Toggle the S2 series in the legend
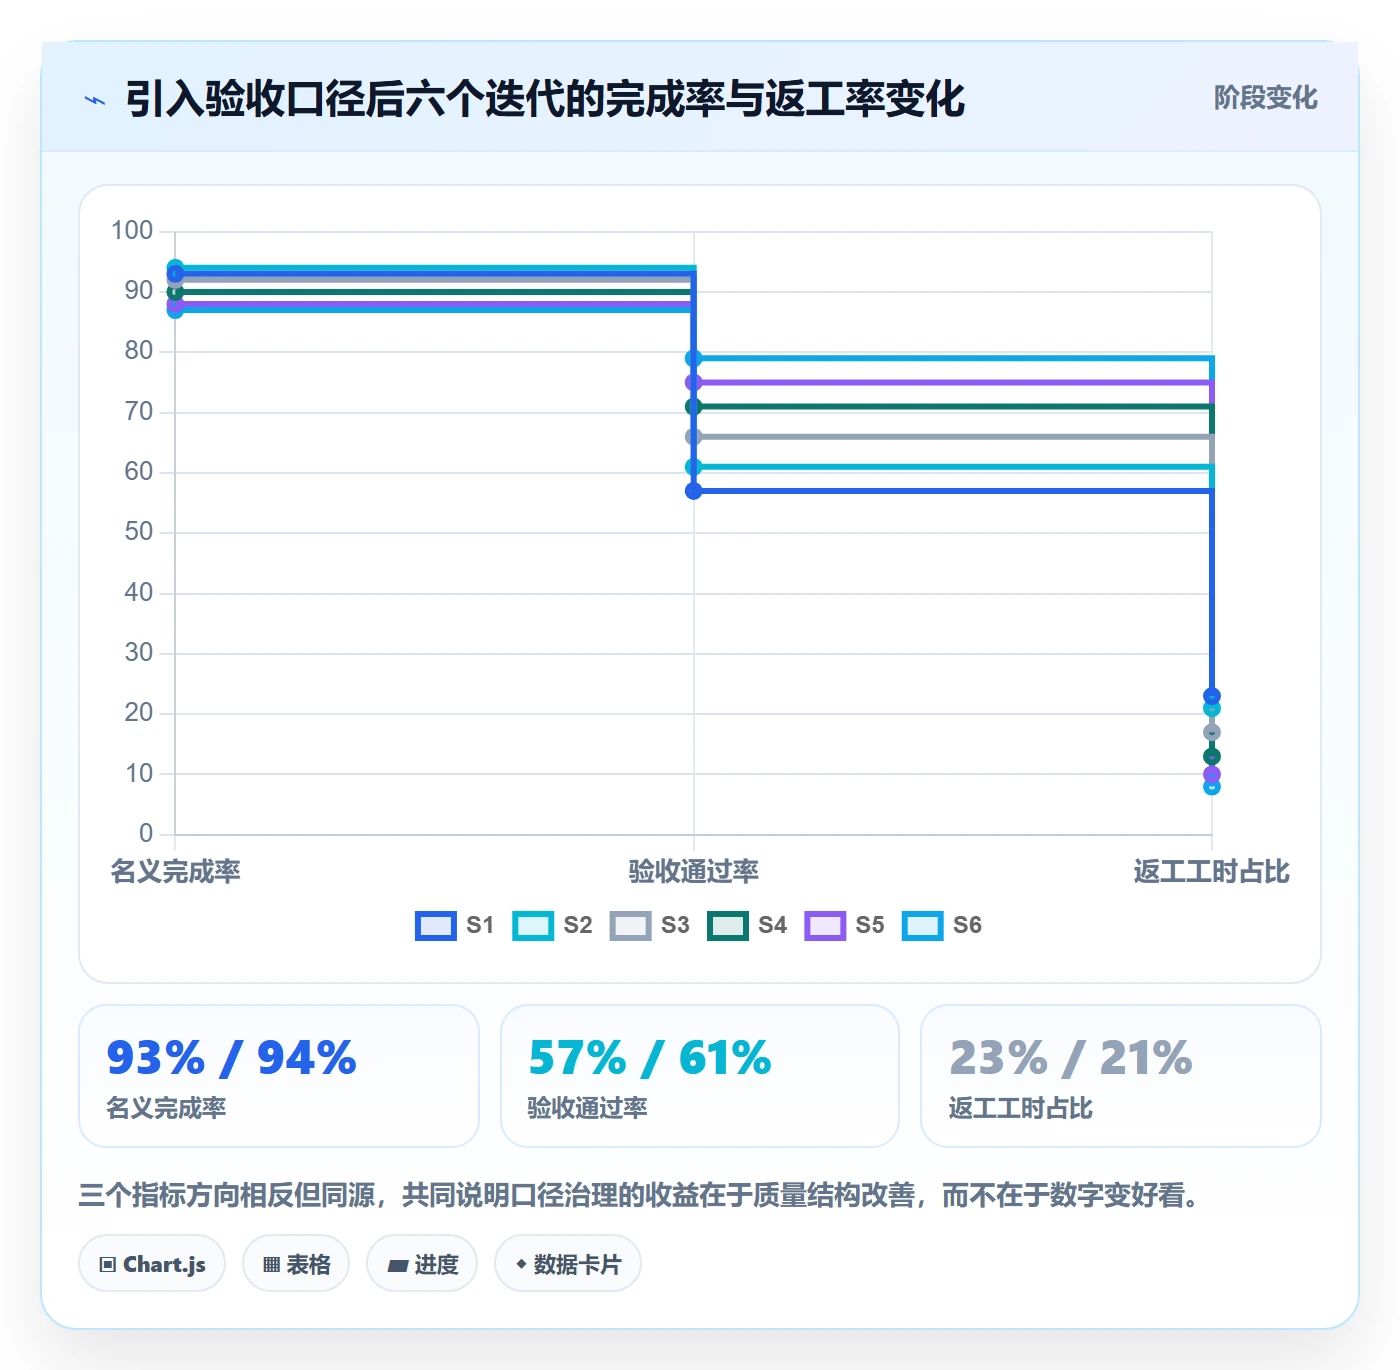This screenshot has height=1370, width=1400. [x=552, y=926]
